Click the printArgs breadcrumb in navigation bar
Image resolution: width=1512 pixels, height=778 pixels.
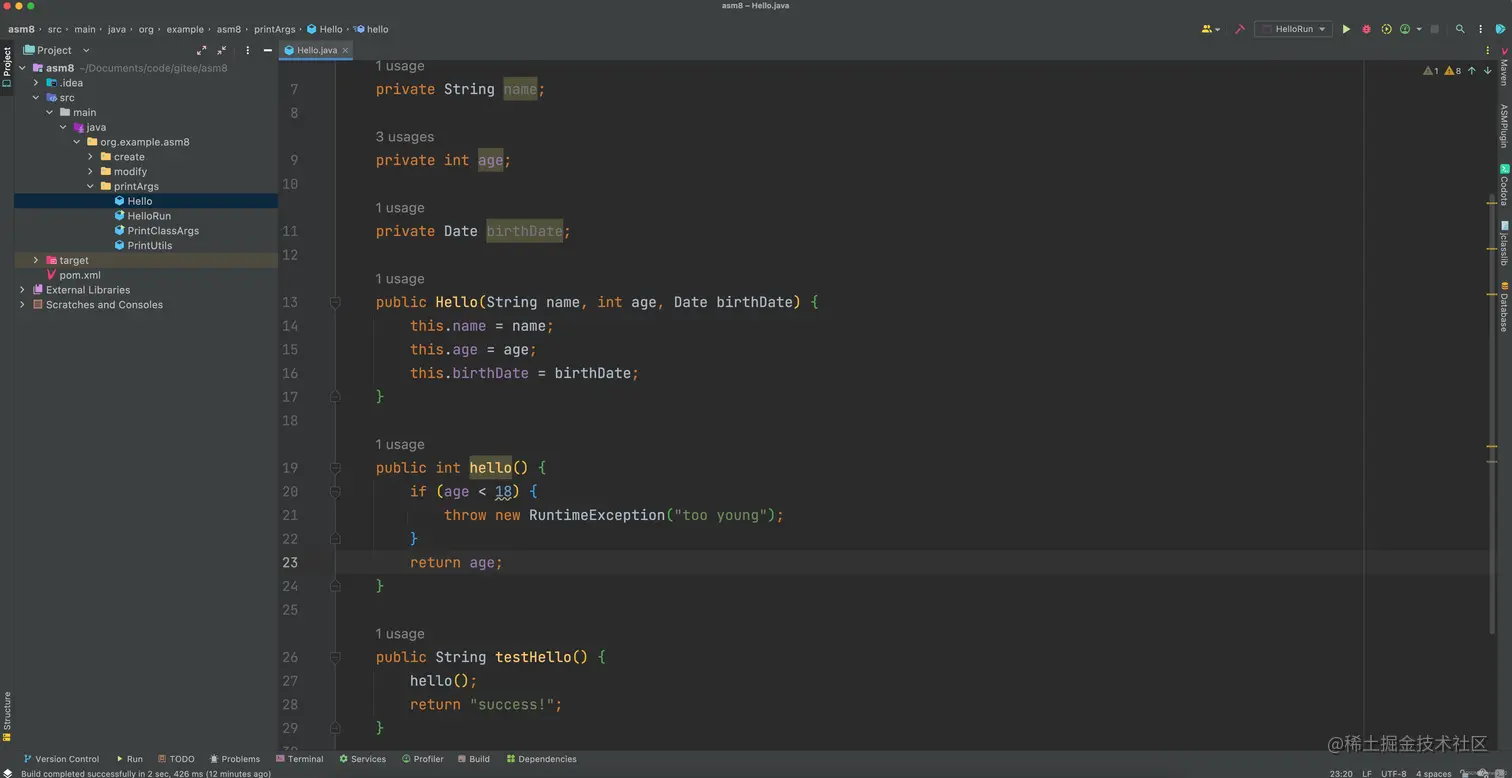(x=274, y=29)
